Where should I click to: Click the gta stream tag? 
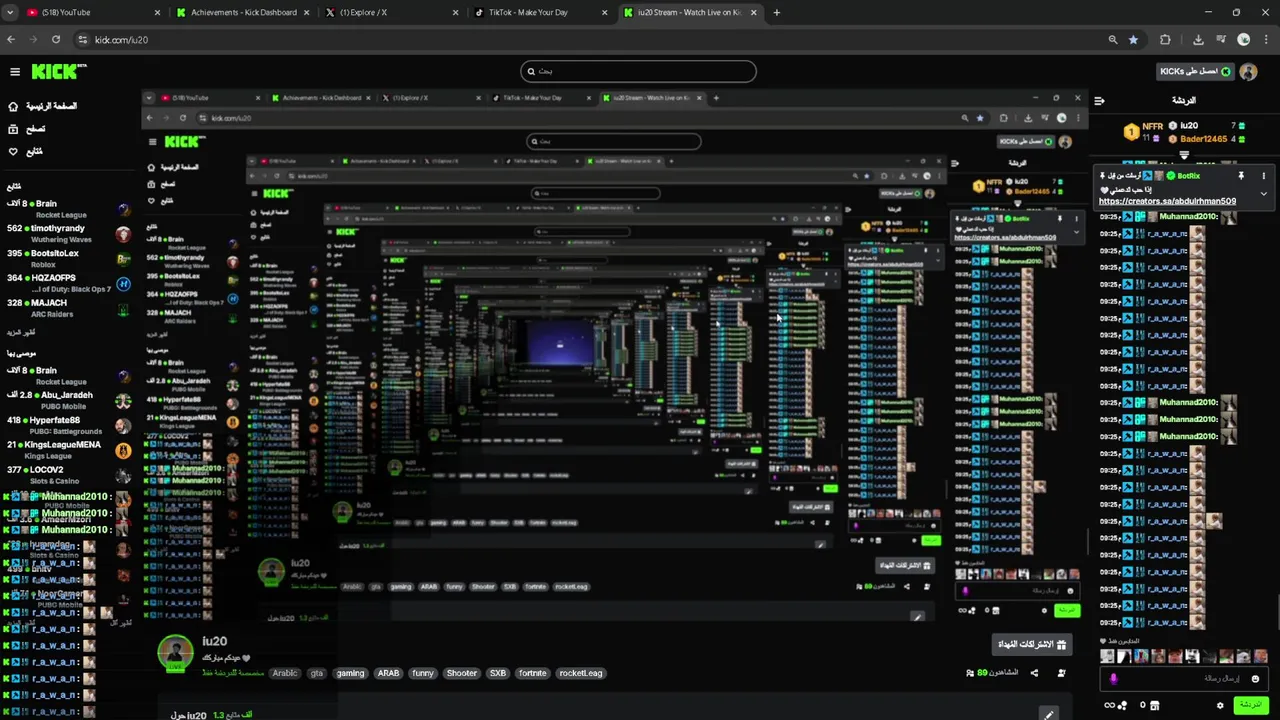point(317,673)
